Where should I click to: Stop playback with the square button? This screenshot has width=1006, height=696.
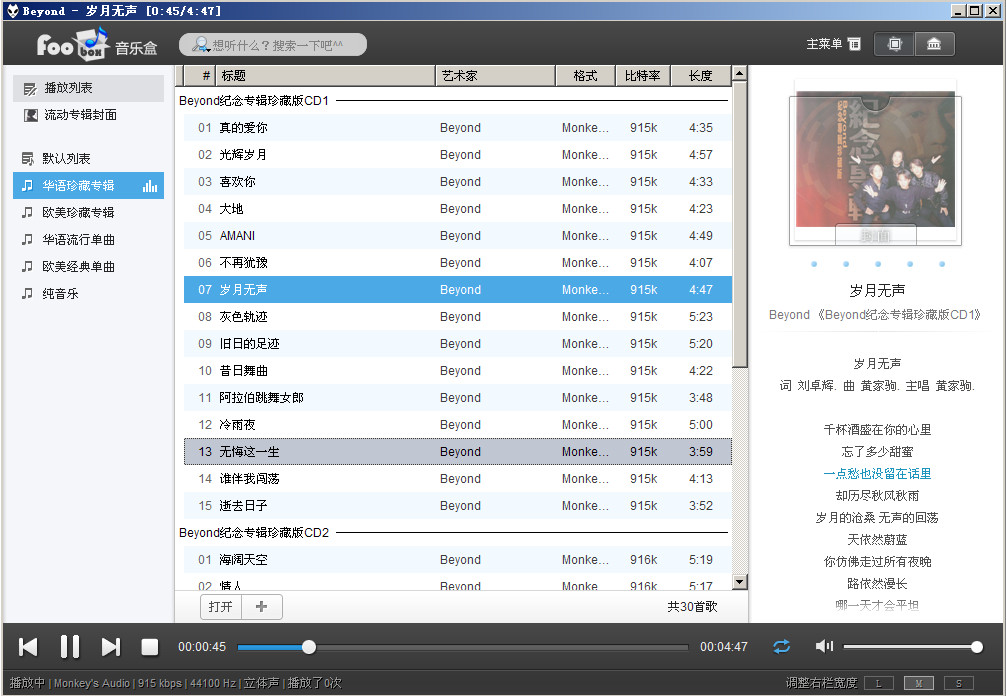tap(149, 647)
